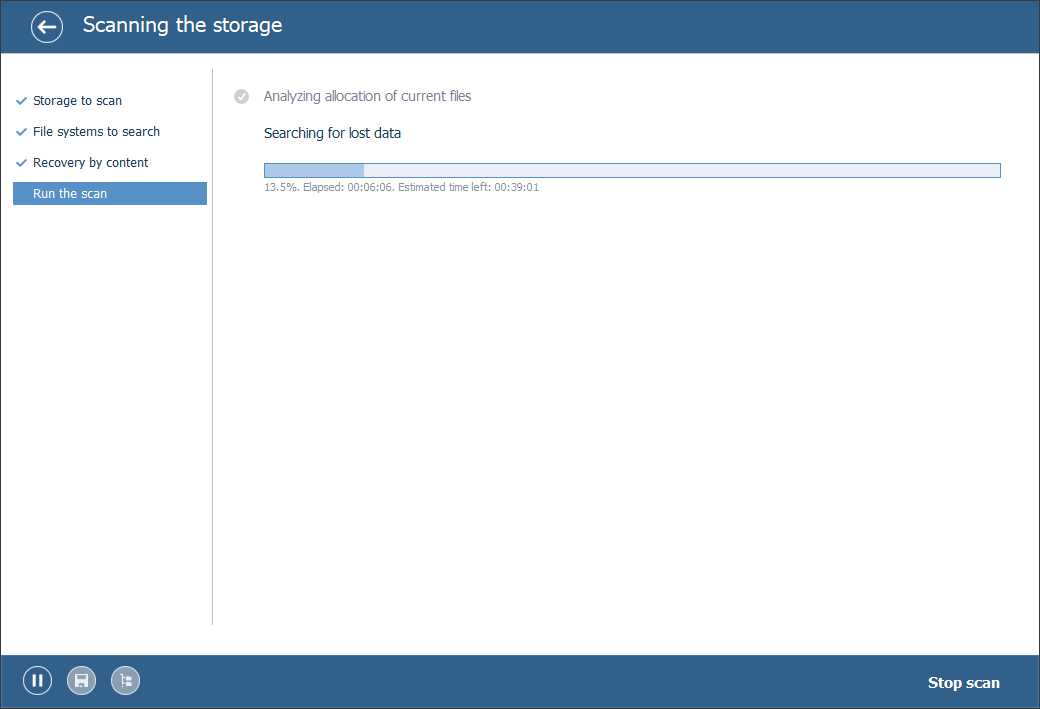Open the File systems to search step

(96, 132)
